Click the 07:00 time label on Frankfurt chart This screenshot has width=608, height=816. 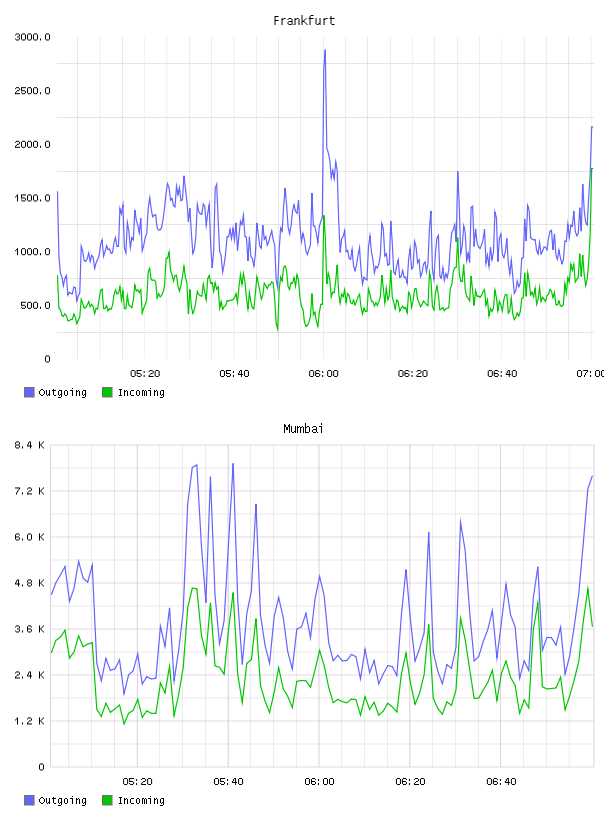point(590,373)
